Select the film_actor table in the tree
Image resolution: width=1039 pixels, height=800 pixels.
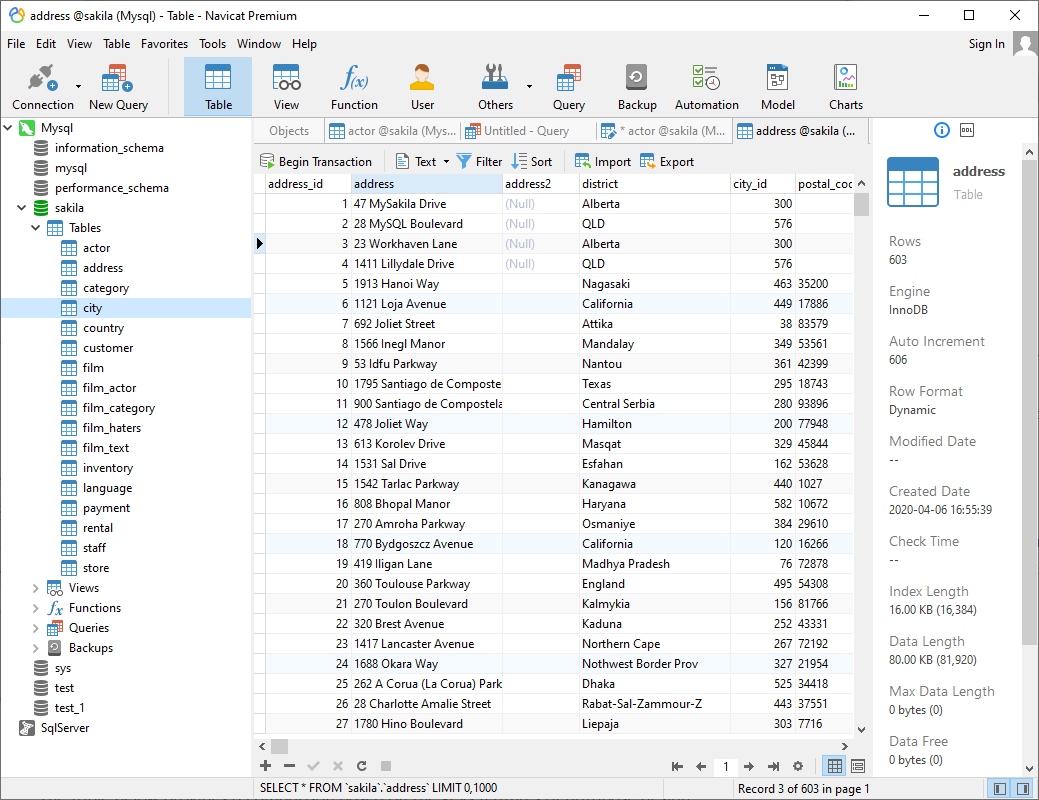pyautogui.click(x=109, y=388)
